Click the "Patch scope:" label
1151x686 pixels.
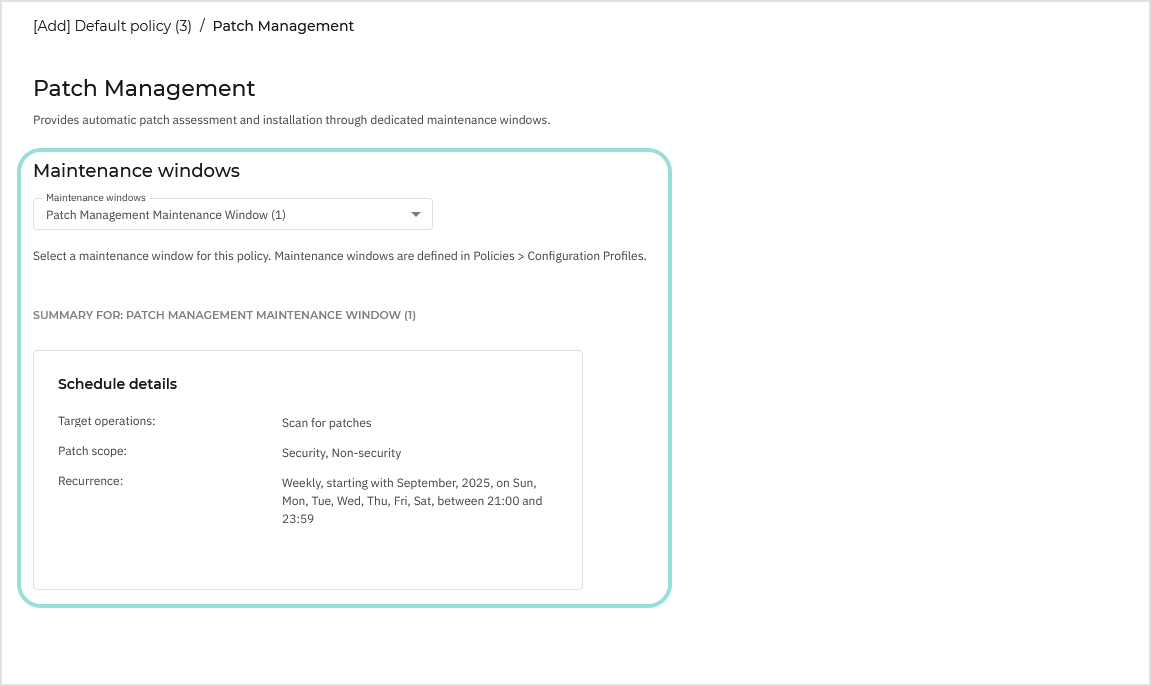coord(92,451)
